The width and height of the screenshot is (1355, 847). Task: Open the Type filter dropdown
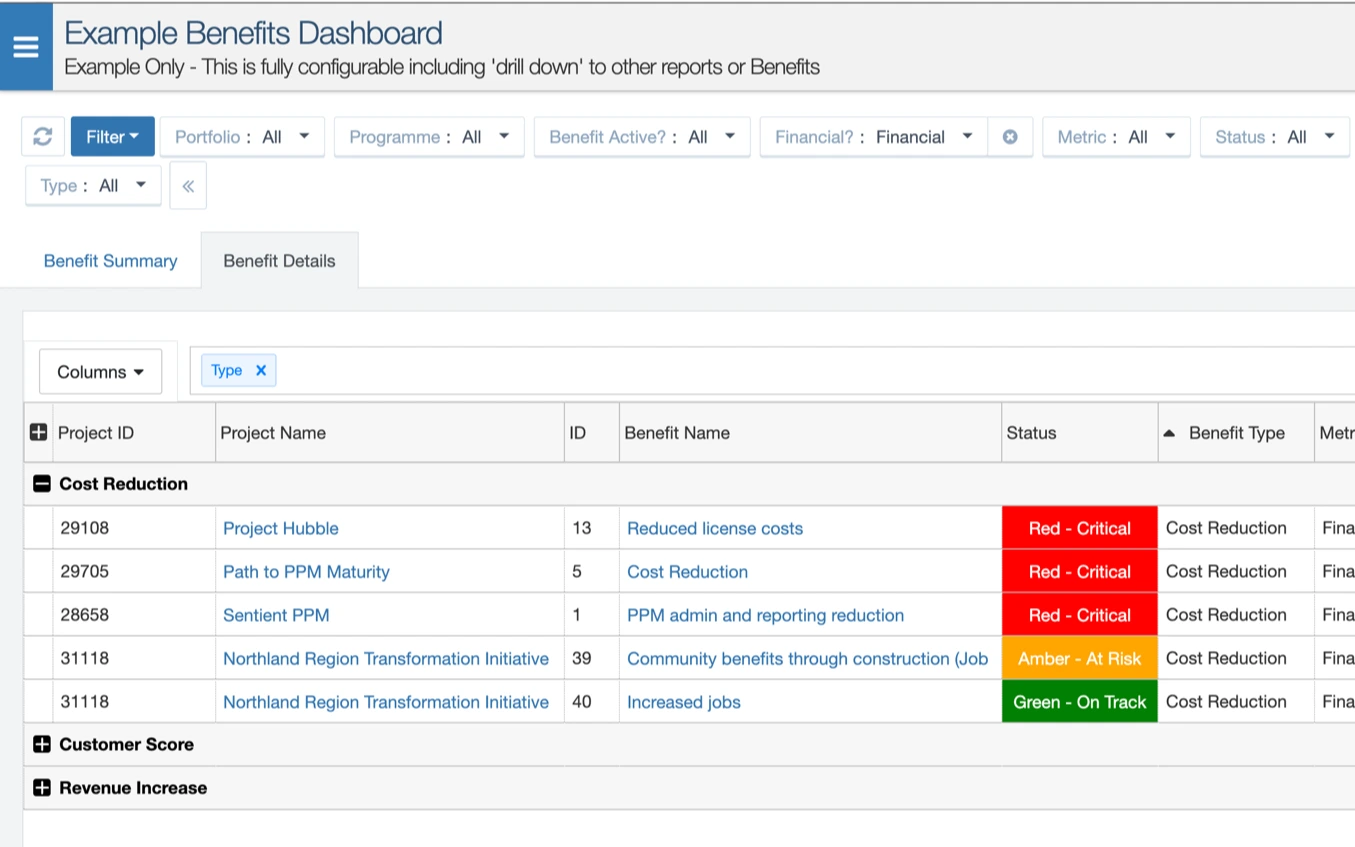coord(93,186)
